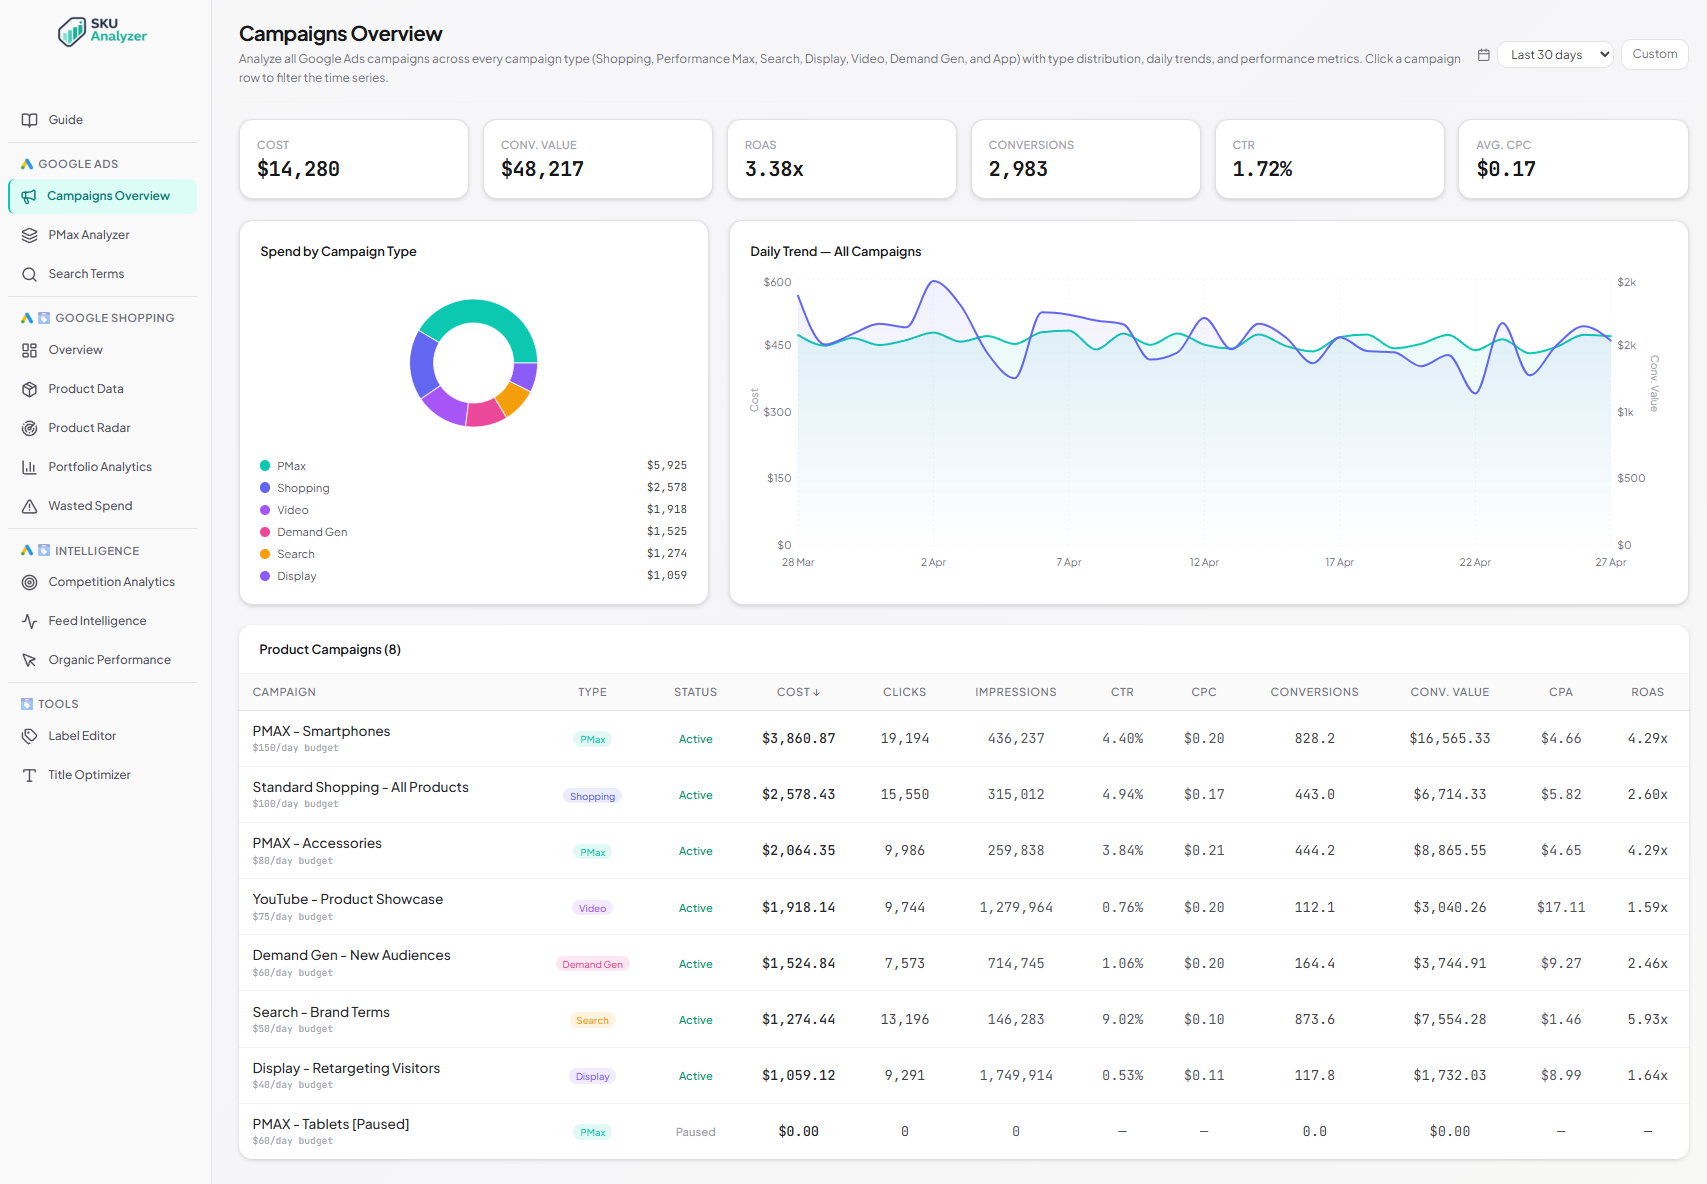Sort table by CLICKS column
The width and height of the screenshot is (1707, 1184).
904,692
